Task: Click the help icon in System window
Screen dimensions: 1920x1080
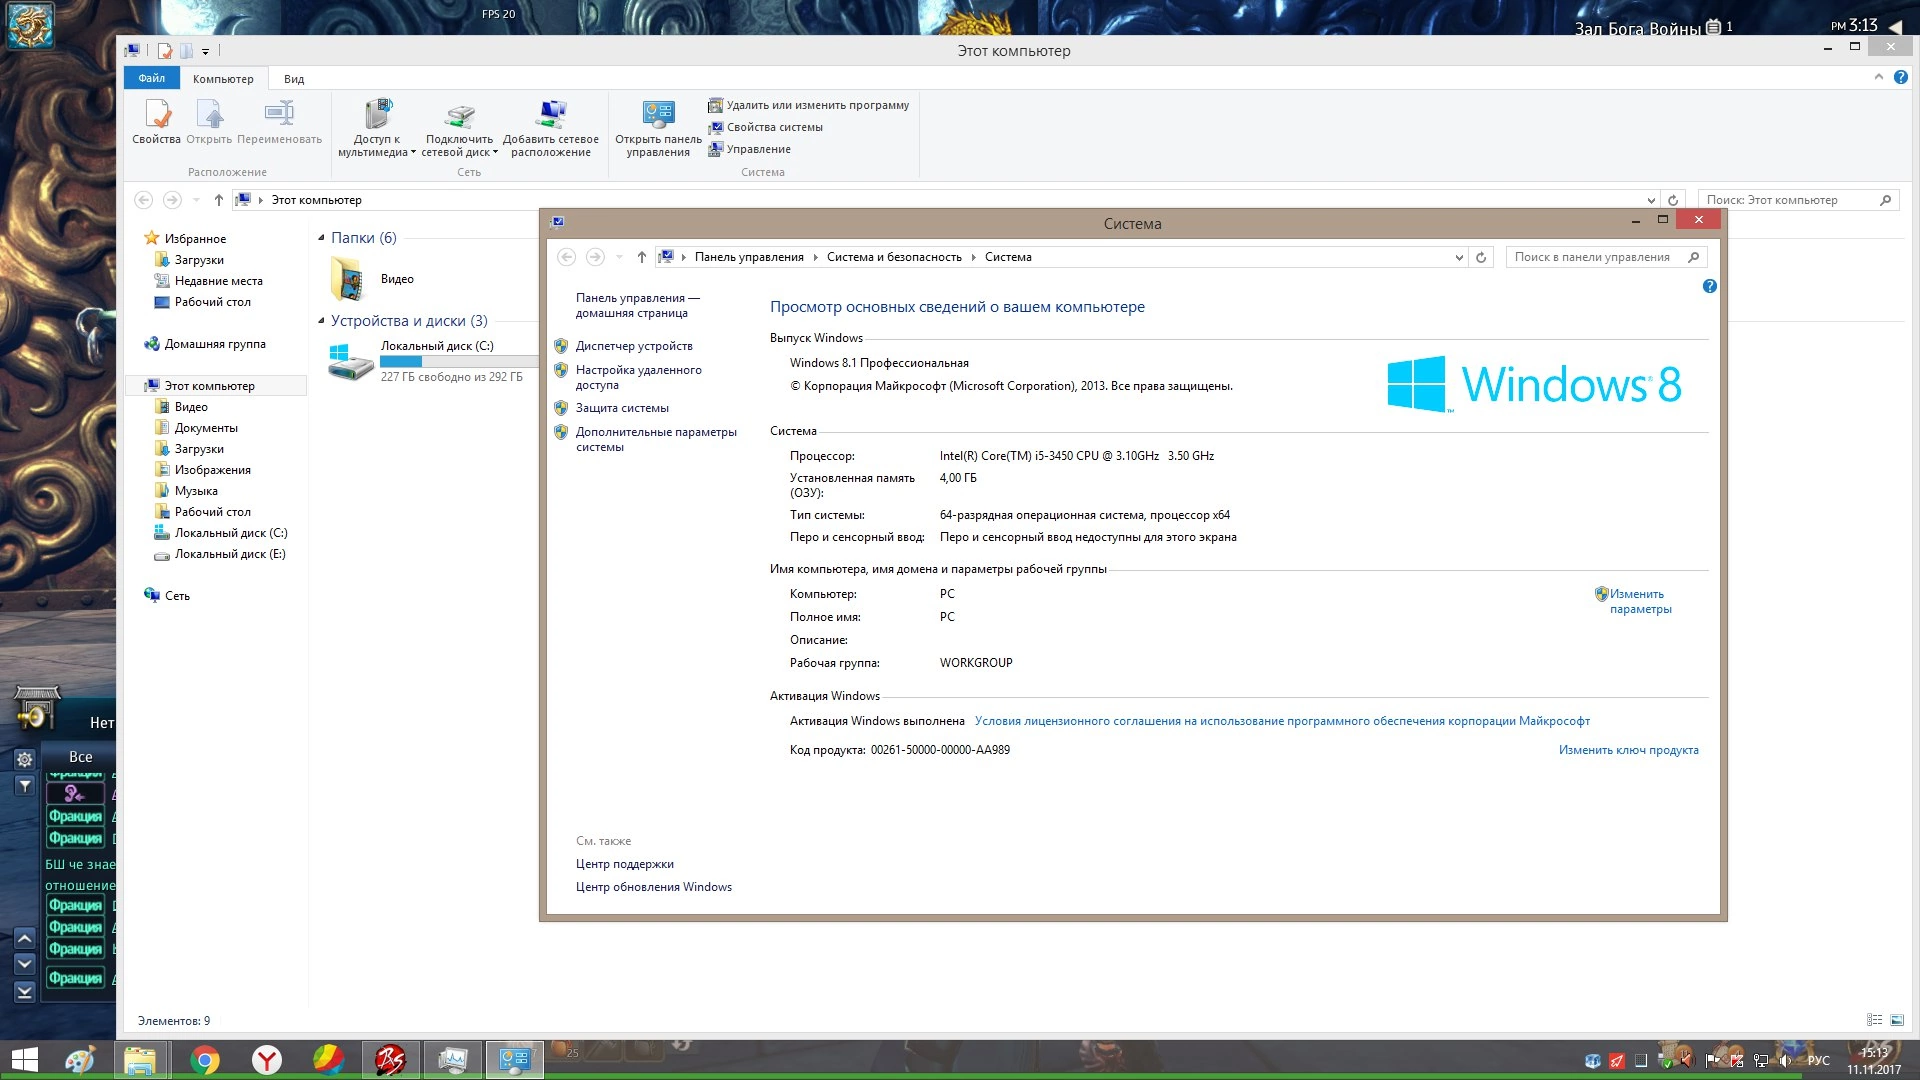Action: (1710, 286)
